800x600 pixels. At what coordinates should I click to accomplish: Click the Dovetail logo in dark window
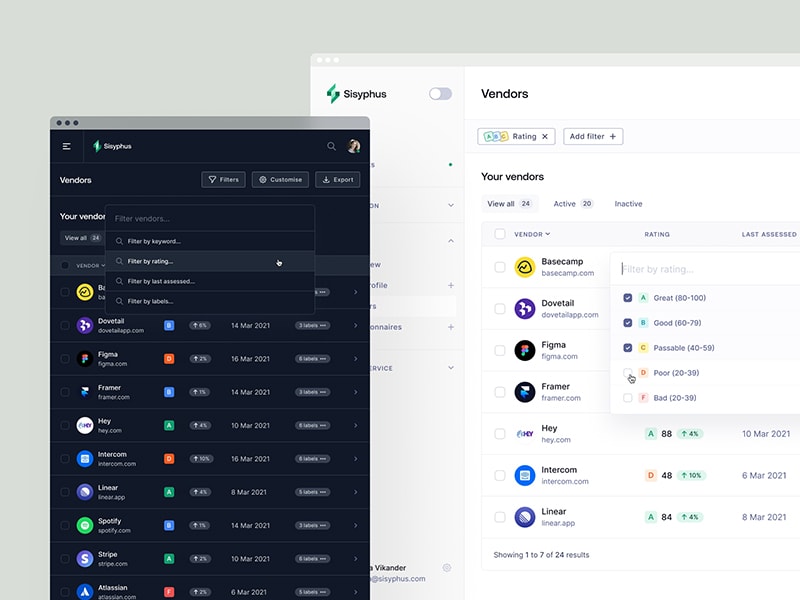point(85,326)
